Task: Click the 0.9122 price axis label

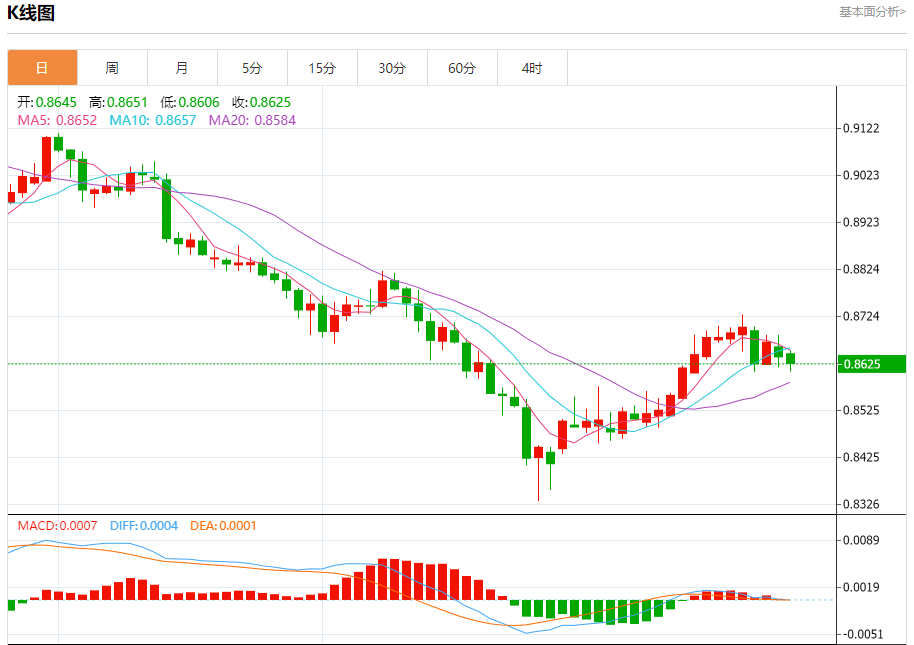Action: (861, 128)
